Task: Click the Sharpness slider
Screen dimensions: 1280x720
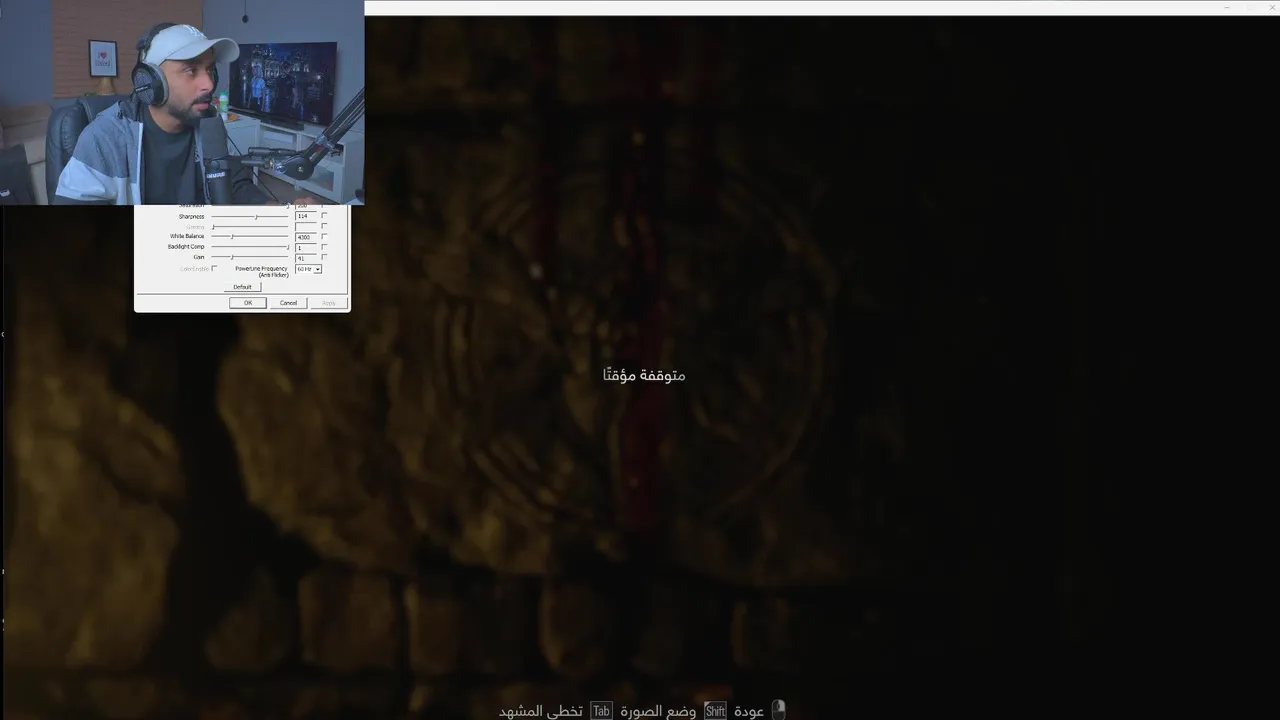Action: point(250,216)
